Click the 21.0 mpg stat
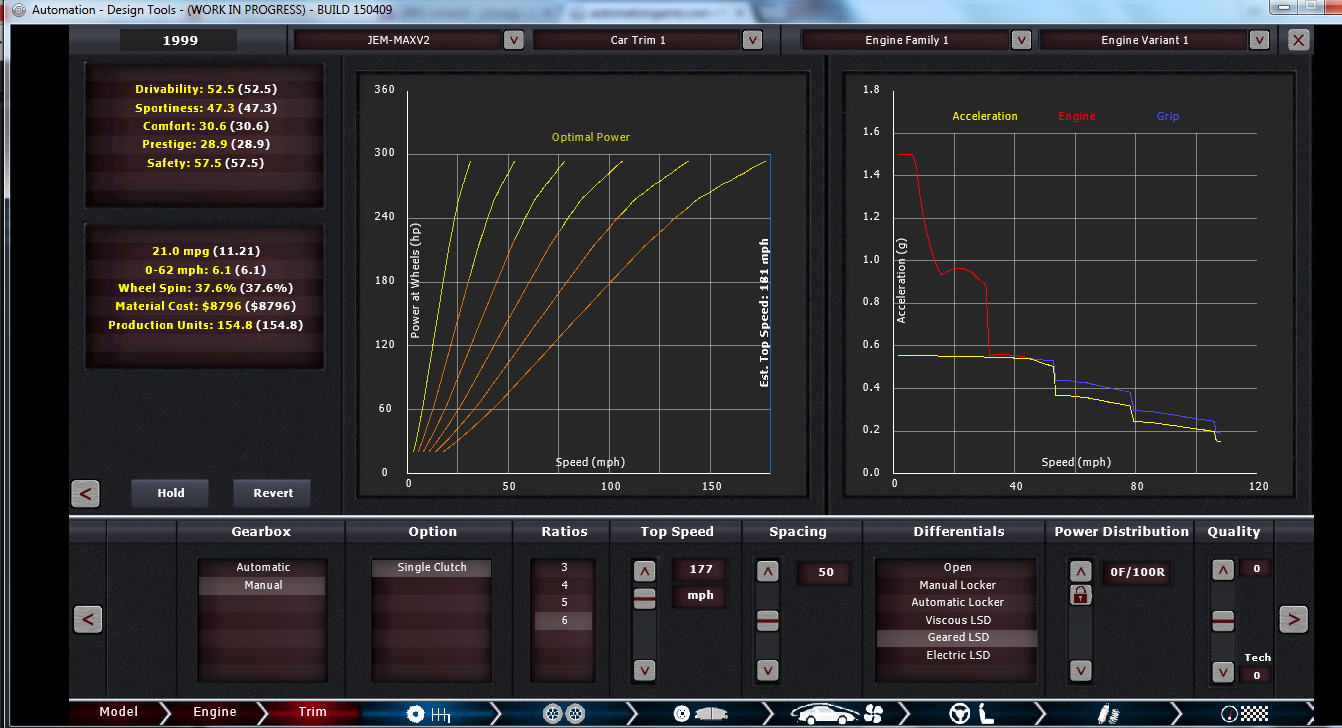The width and height of the screenshot is (1342, 728). 205,251
